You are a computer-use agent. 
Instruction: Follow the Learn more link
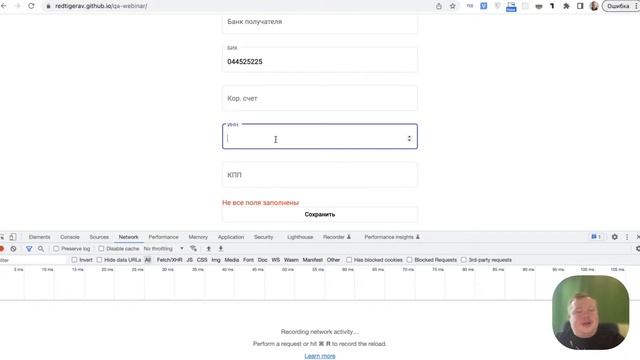320,356
